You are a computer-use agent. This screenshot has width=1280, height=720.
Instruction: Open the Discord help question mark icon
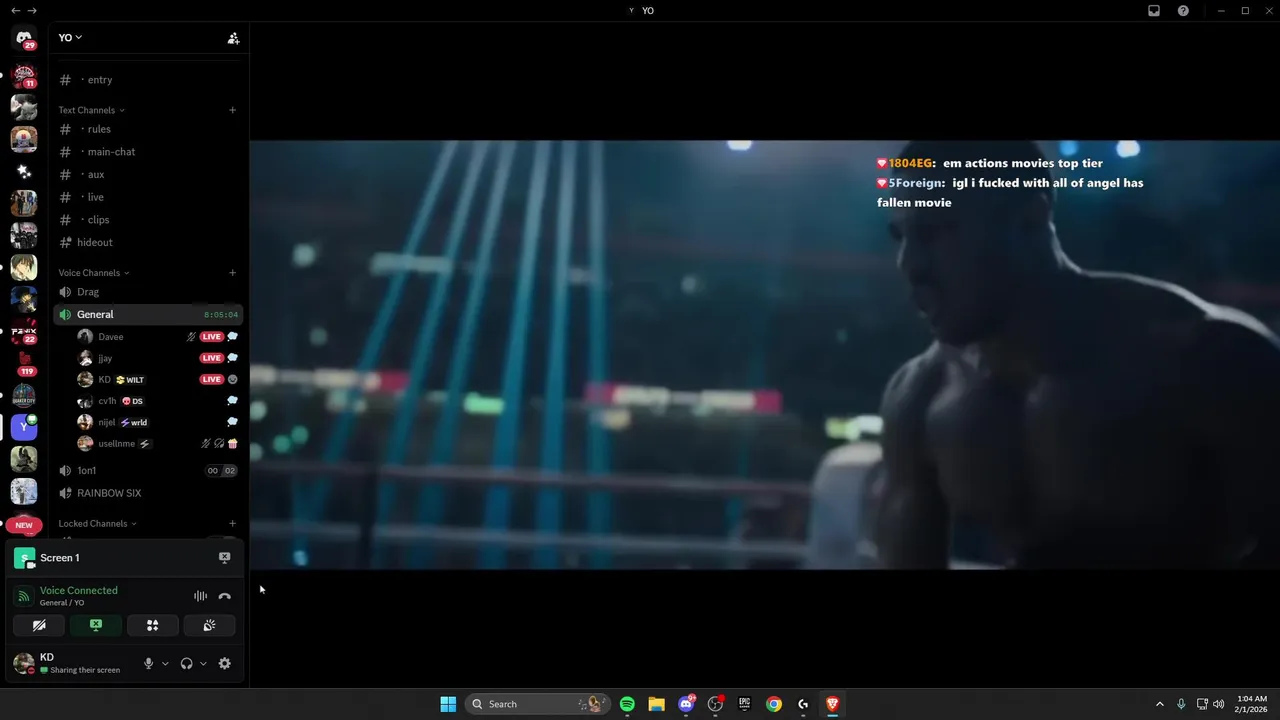tap(1183, 10)
